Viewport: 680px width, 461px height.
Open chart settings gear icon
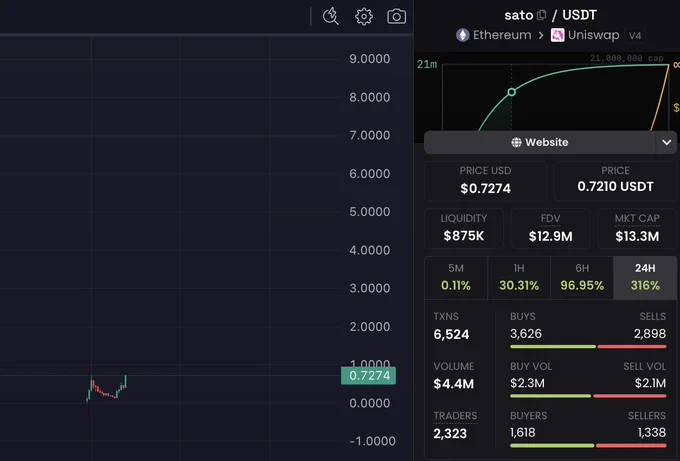pyautogui.click(x=363, y=16)
